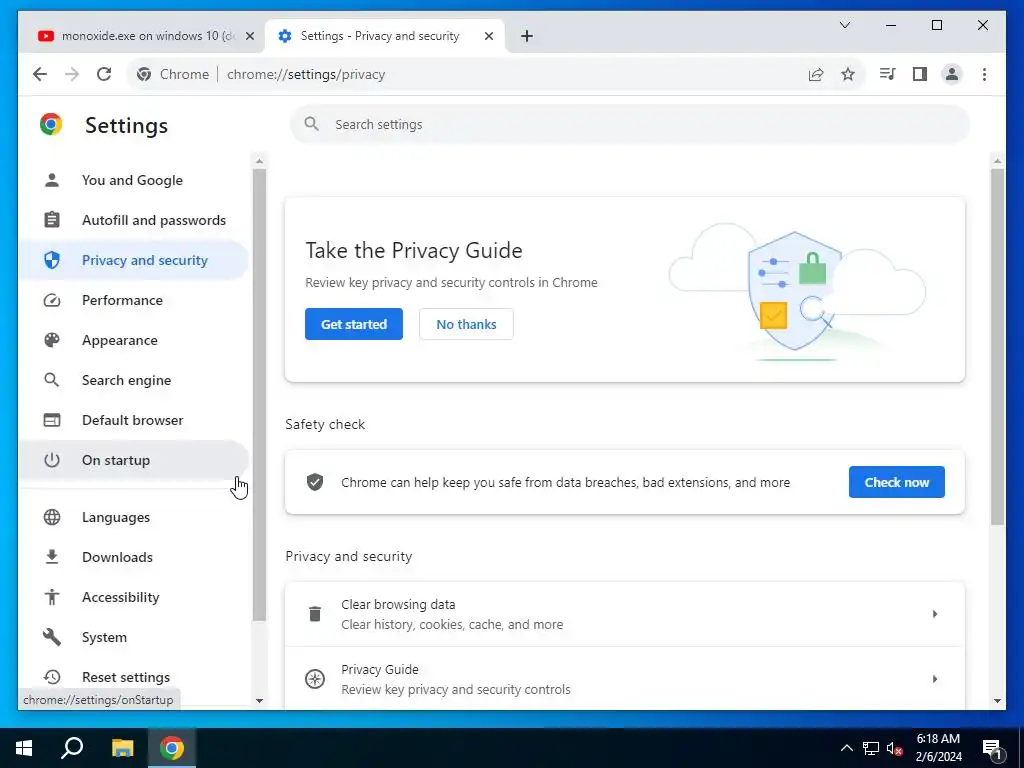1024x768 pixels.
Task: Go to Appearance settings
Action: tap(133, 340)
